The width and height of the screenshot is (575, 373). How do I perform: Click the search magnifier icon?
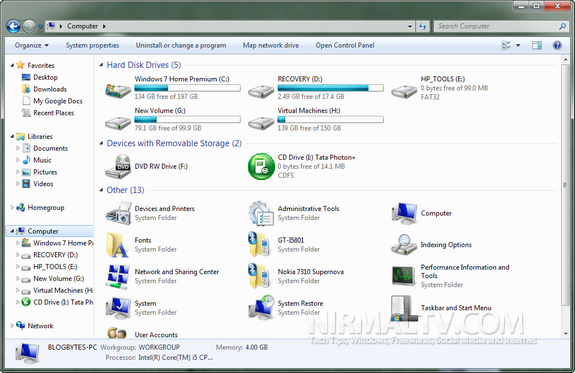point(562,26)
